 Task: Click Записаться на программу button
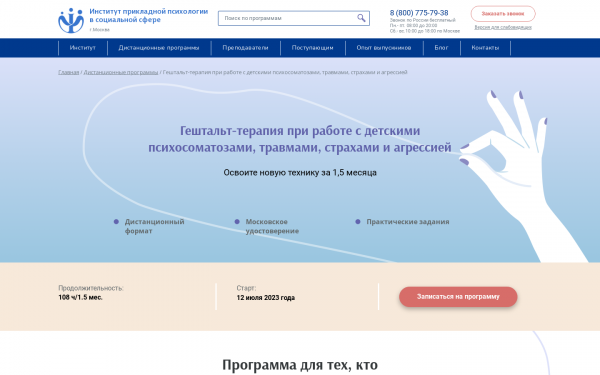(x=458, y=297)
